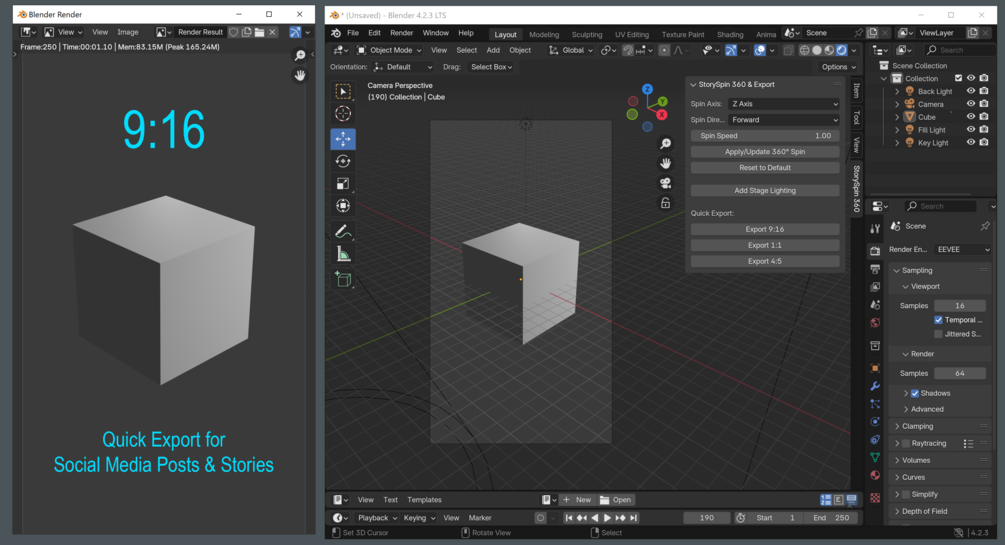Click the X axis on navigation gizmo
The height and width of the screenshot is (545, 1005).
point(661,115)
